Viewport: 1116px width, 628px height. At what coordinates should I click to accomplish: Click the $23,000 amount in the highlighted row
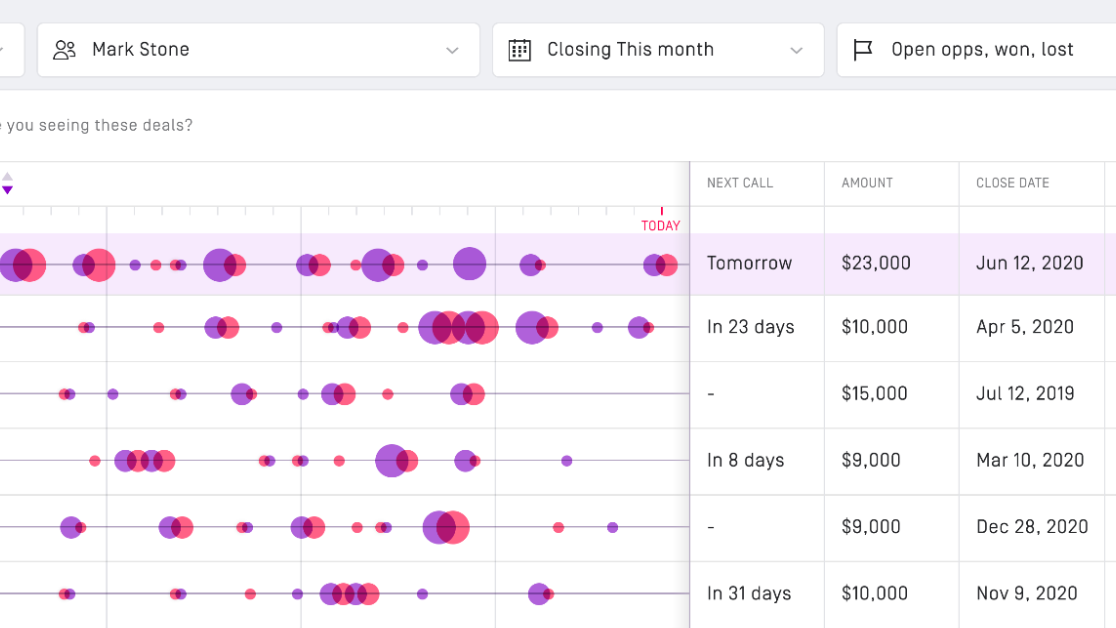pyautogui.click(x=875, y=264)
